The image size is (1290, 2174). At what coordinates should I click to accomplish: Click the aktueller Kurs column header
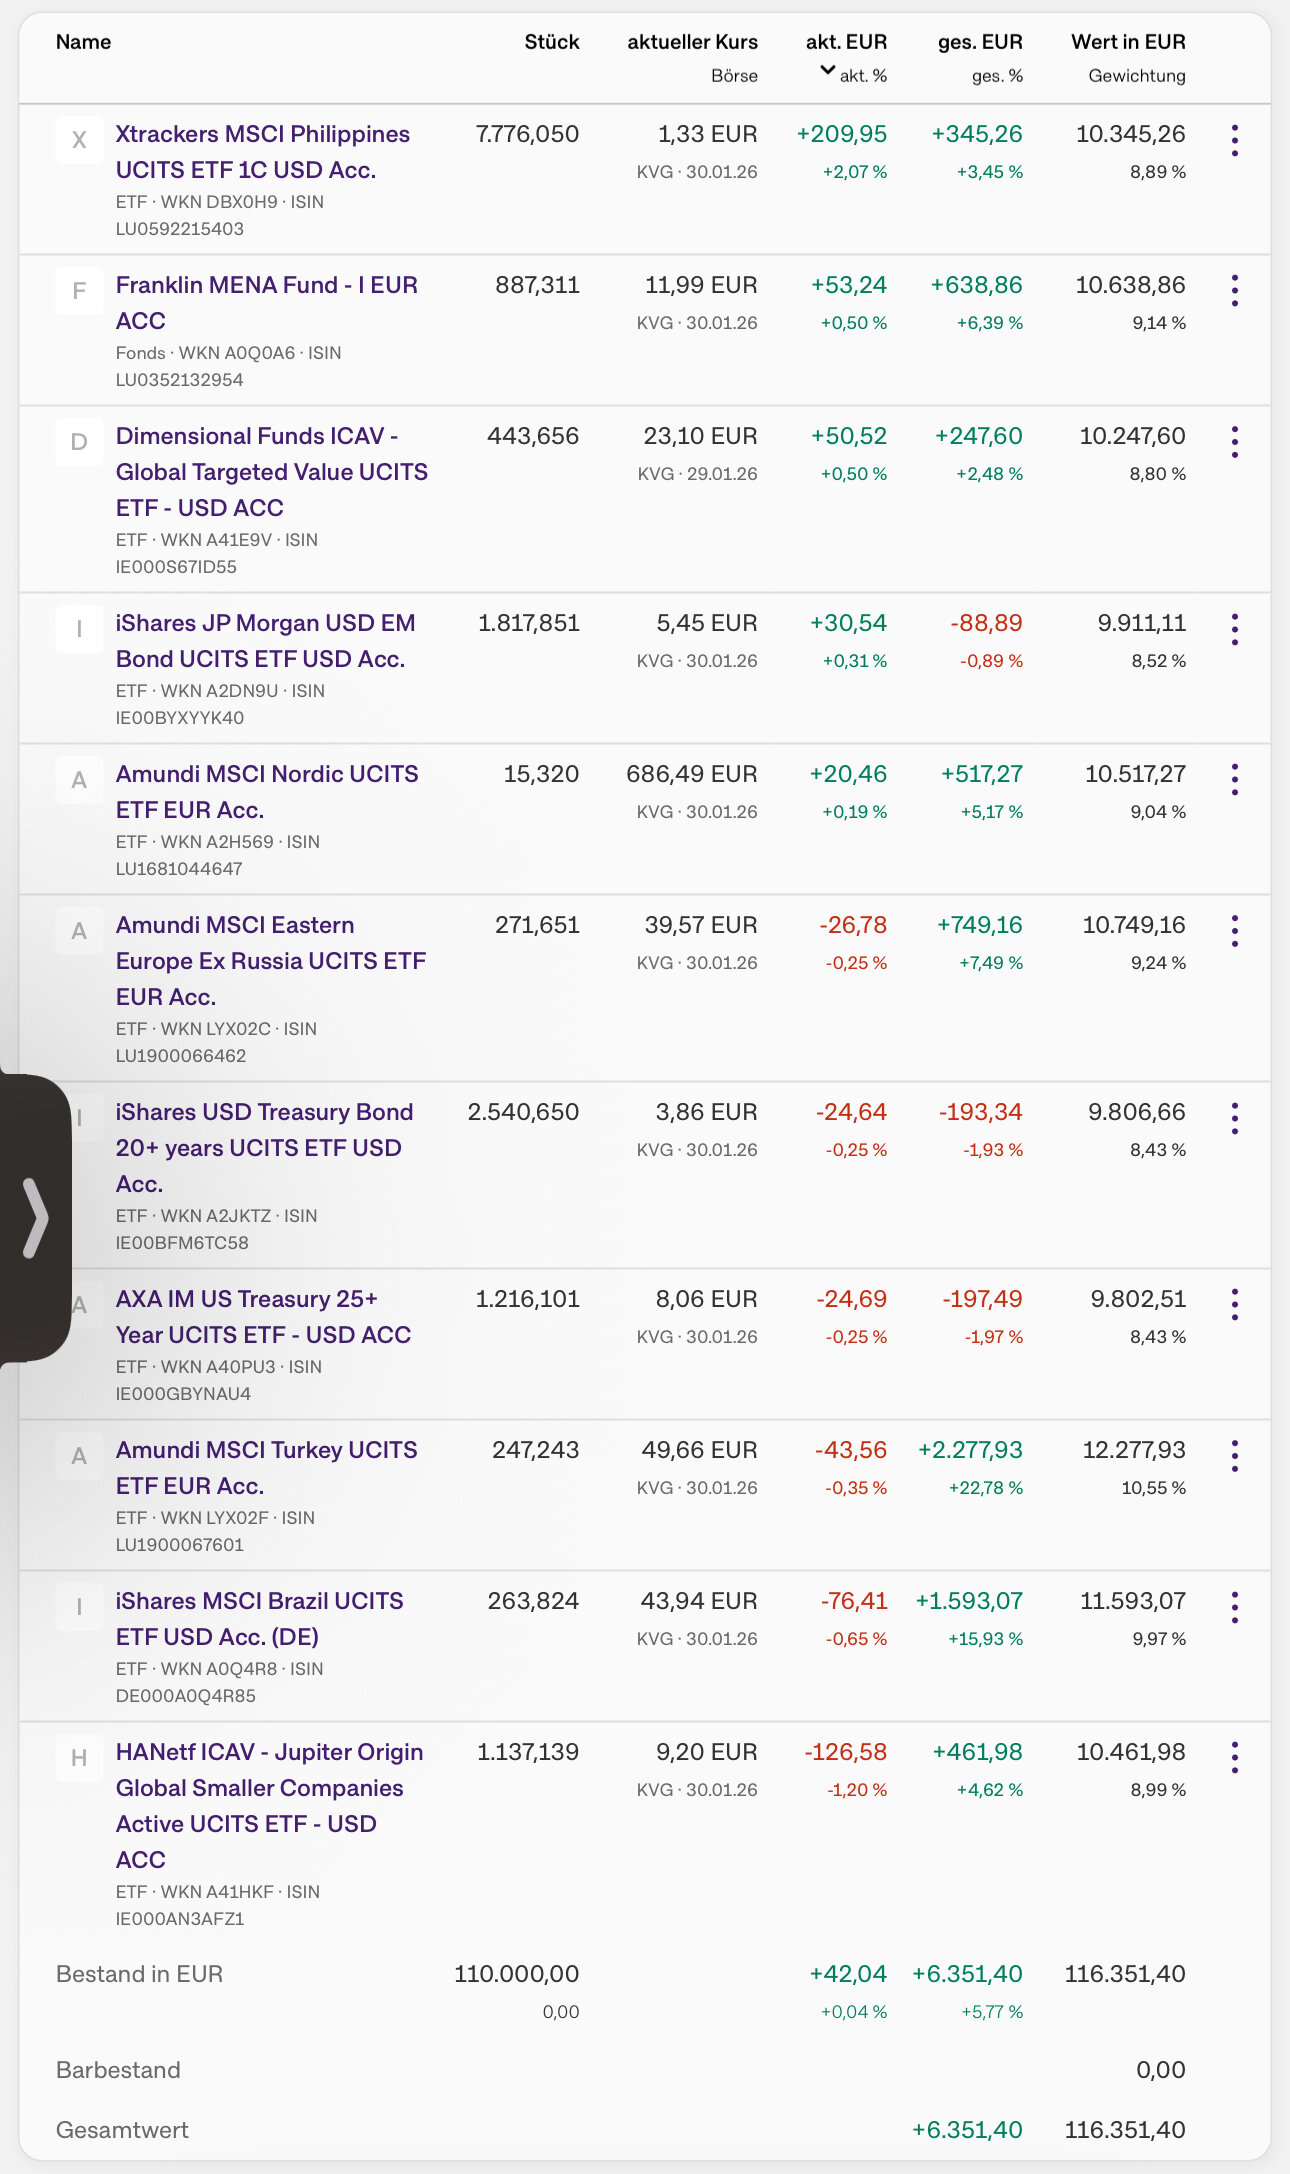(692, 42)
